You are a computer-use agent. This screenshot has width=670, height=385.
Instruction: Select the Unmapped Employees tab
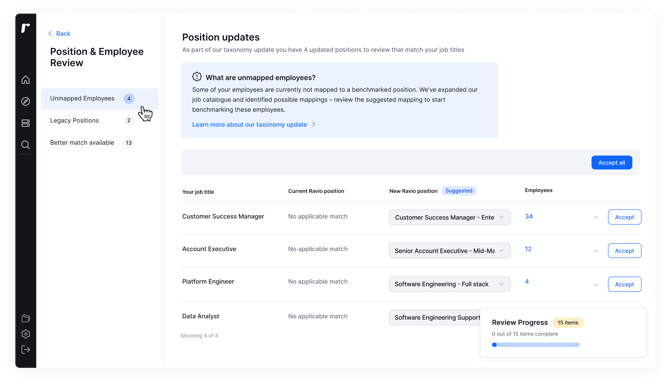pos(100,99)
